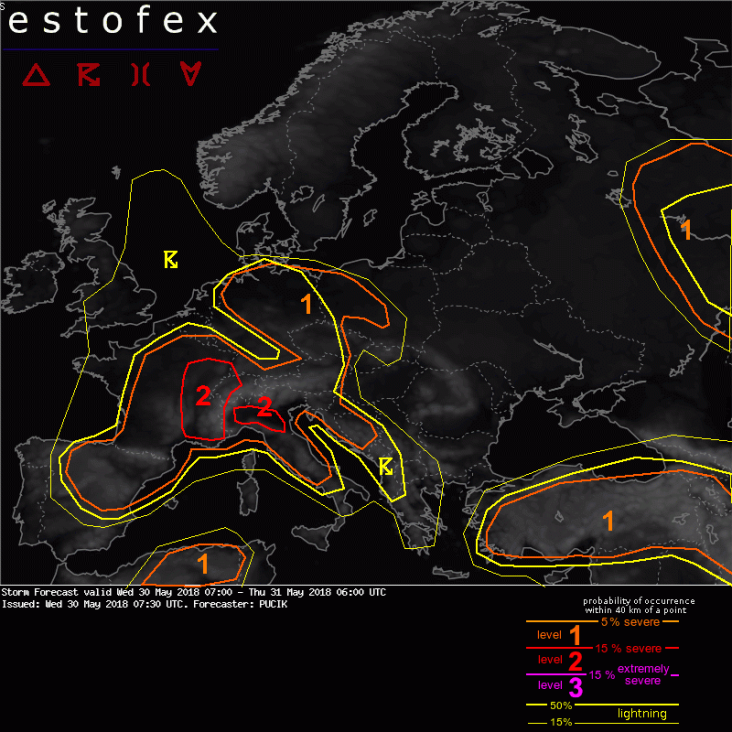Click the yellow lightning symbol over North Sea
This screenshot has width=732, height=732.
coord(171,260)
